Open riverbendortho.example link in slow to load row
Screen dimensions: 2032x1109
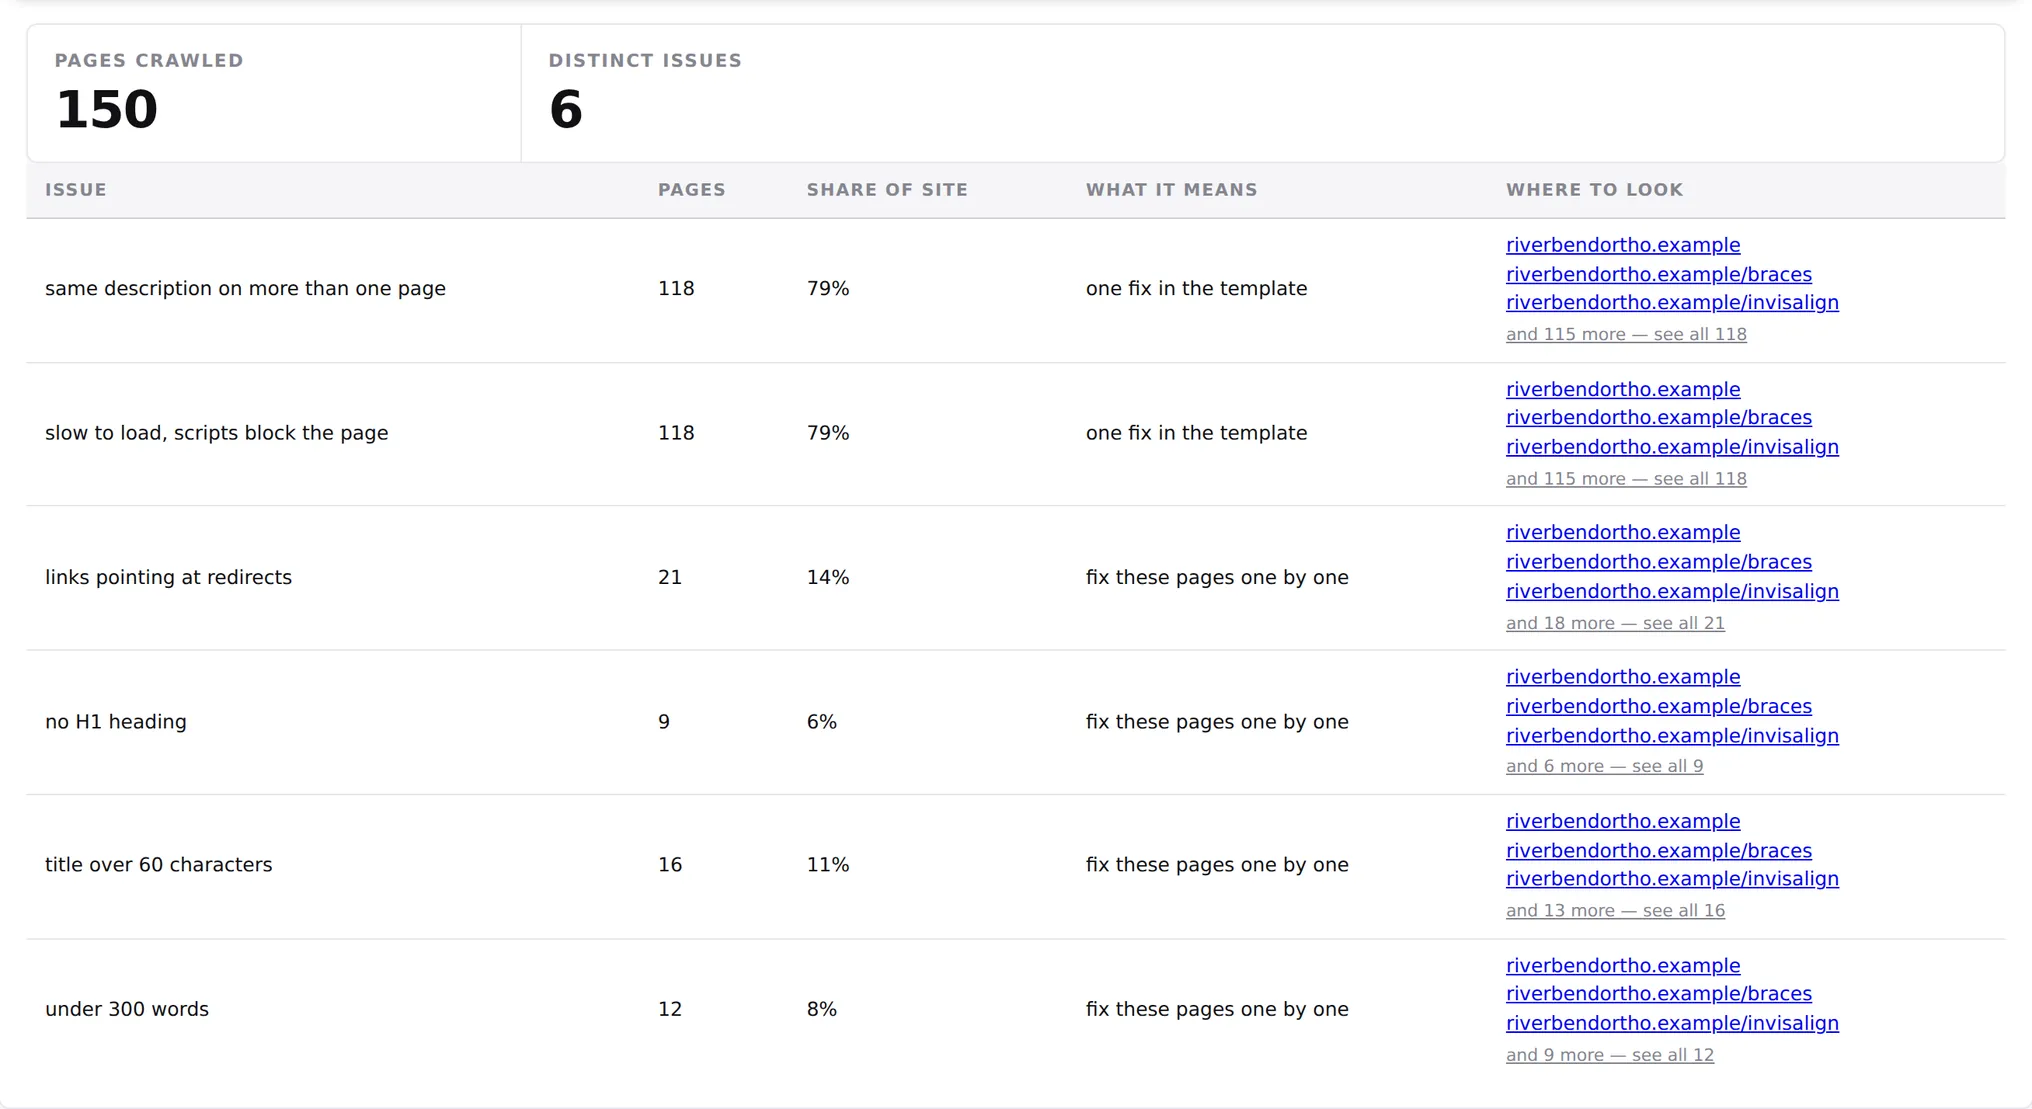coord(1622,389)
